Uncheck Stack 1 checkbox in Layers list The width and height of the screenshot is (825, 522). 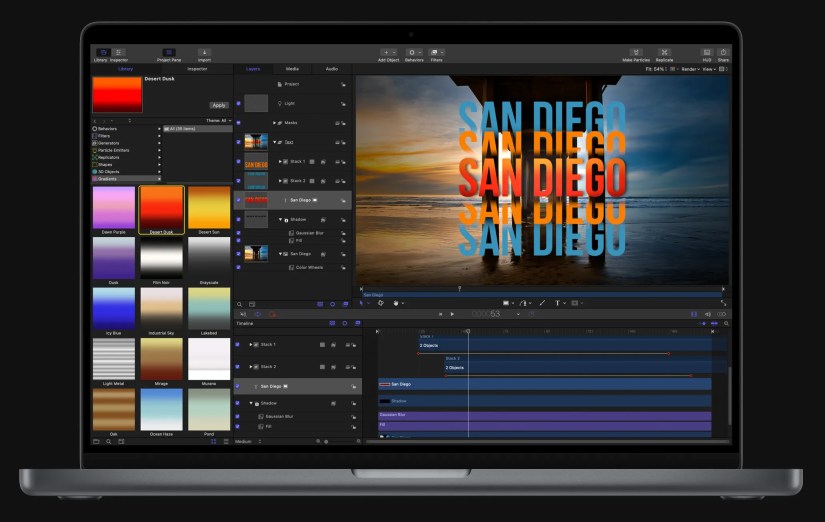click(238, 162)
